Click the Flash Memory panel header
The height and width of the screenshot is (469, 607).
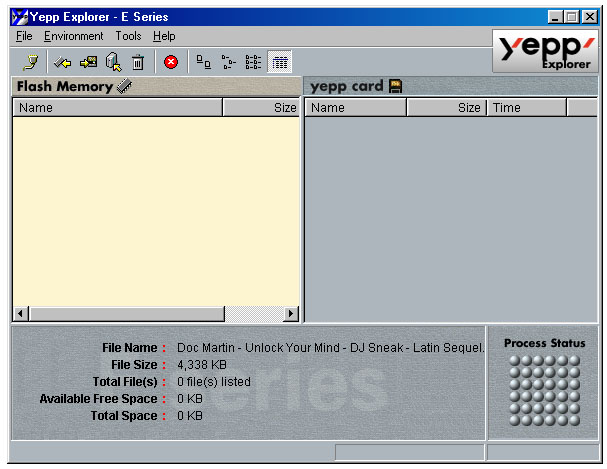(x=156, y=86)
